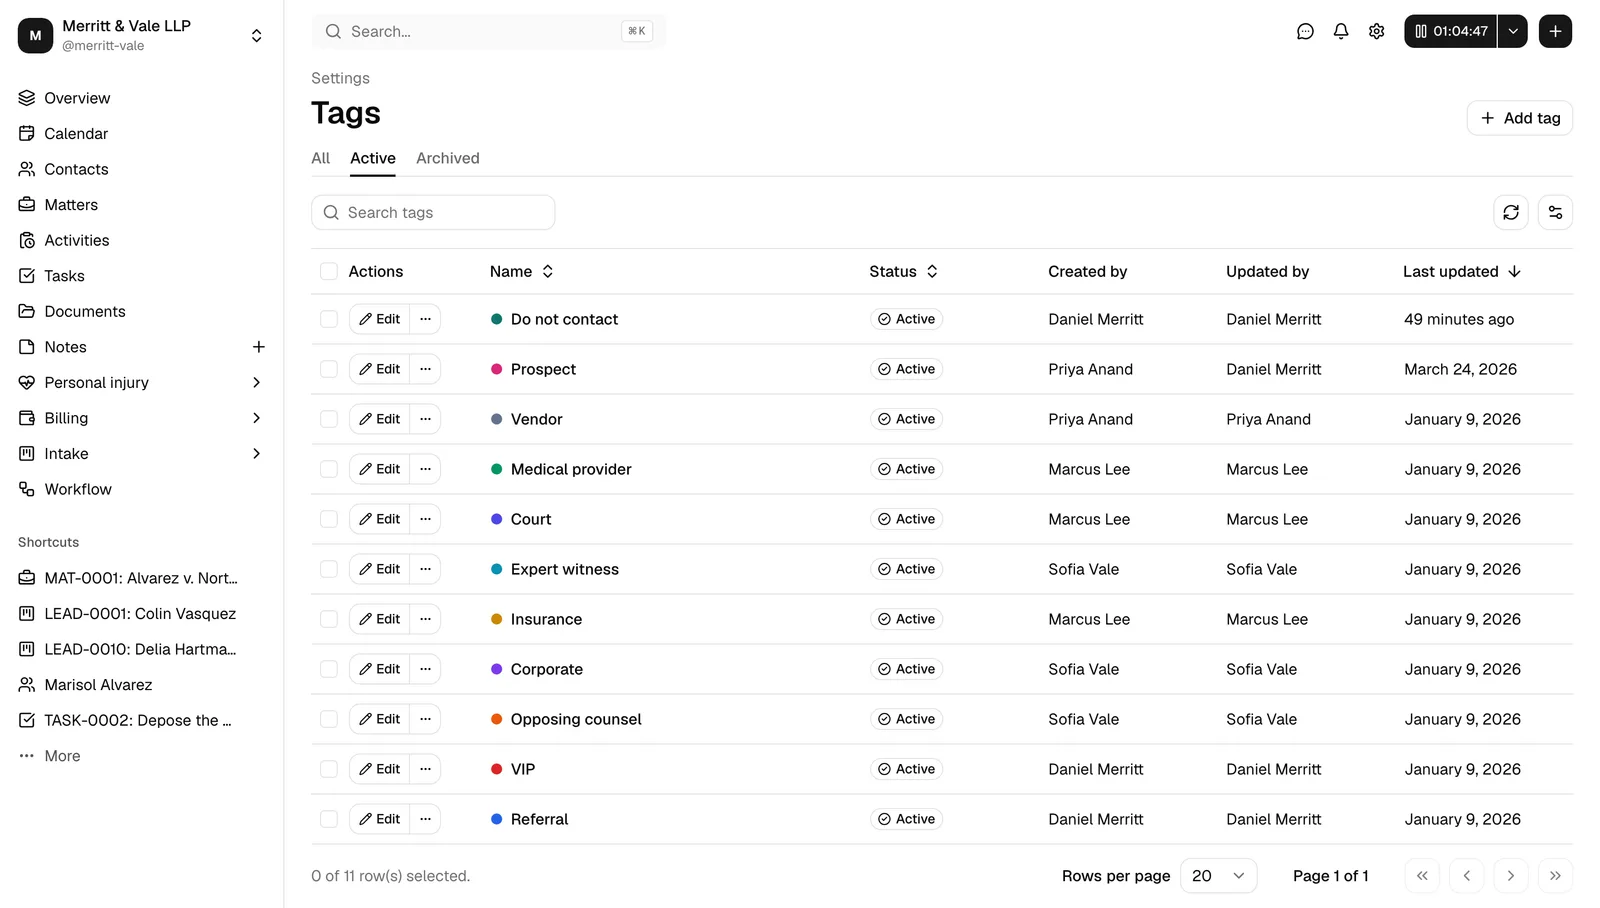The height and width of the screenshot is (908, 1600).
Task: Edit the Corporate tag
Action: 380,669
